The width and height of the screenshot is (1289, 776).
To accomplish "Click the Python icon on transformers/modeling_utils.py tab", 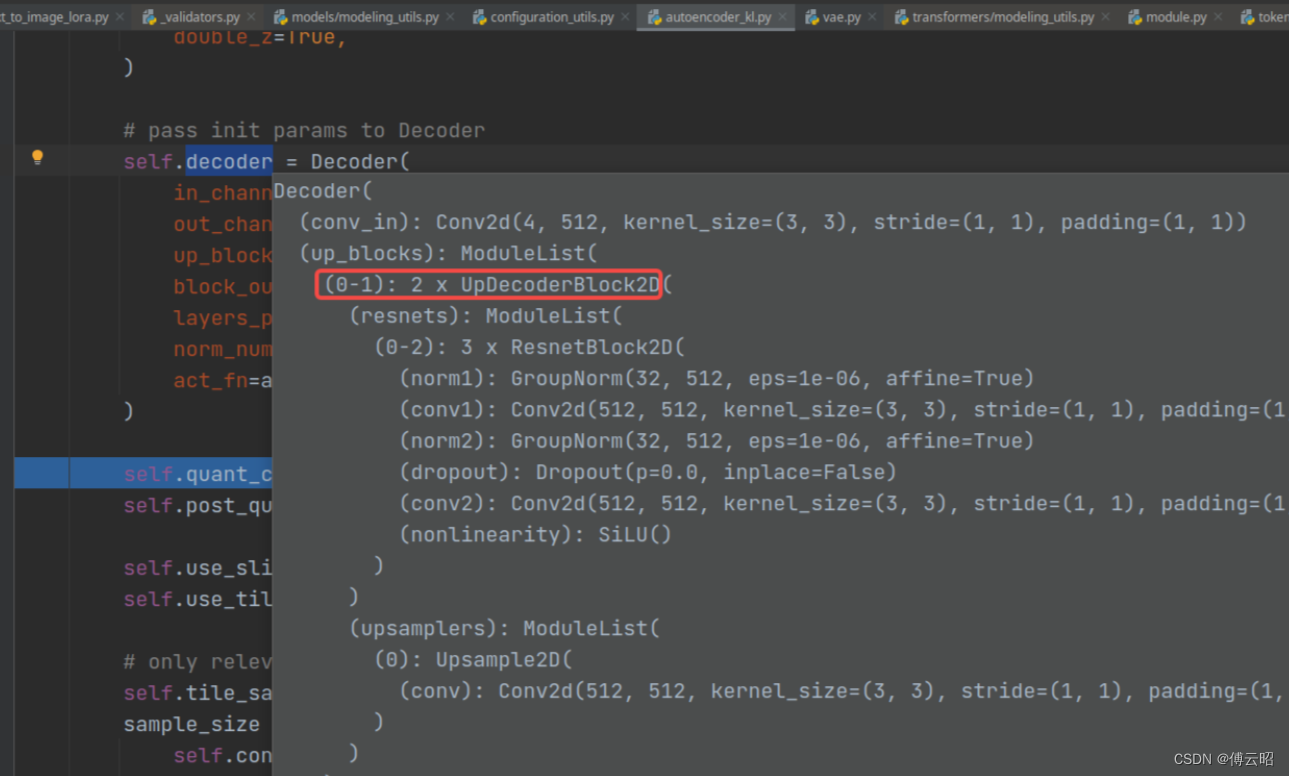I will [x=902, y=17].
